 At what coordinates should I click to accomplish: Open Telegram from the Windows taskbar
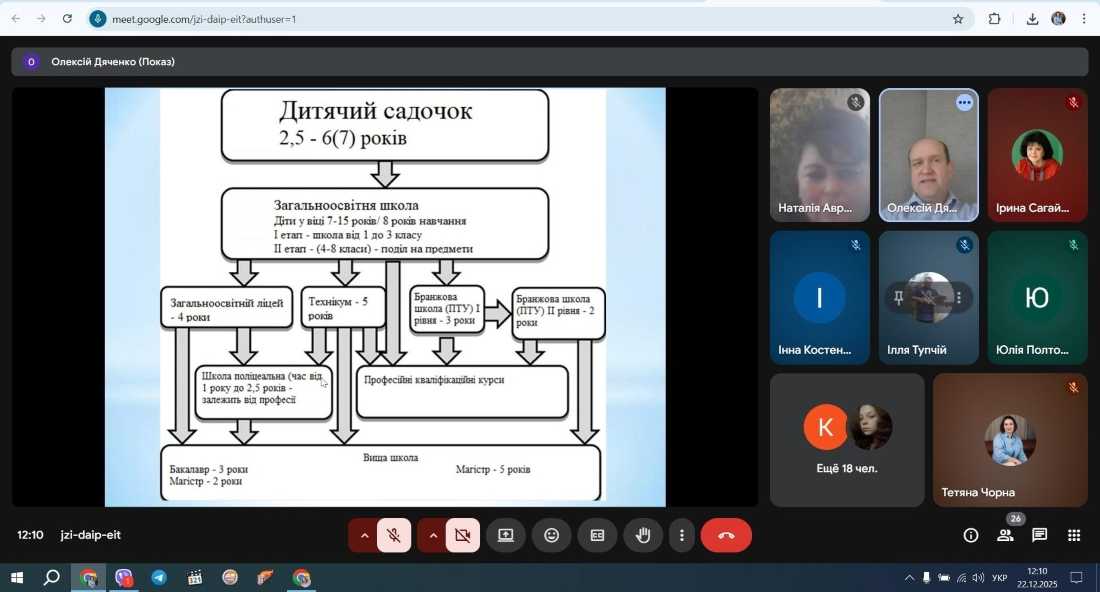tap(159, 577)
